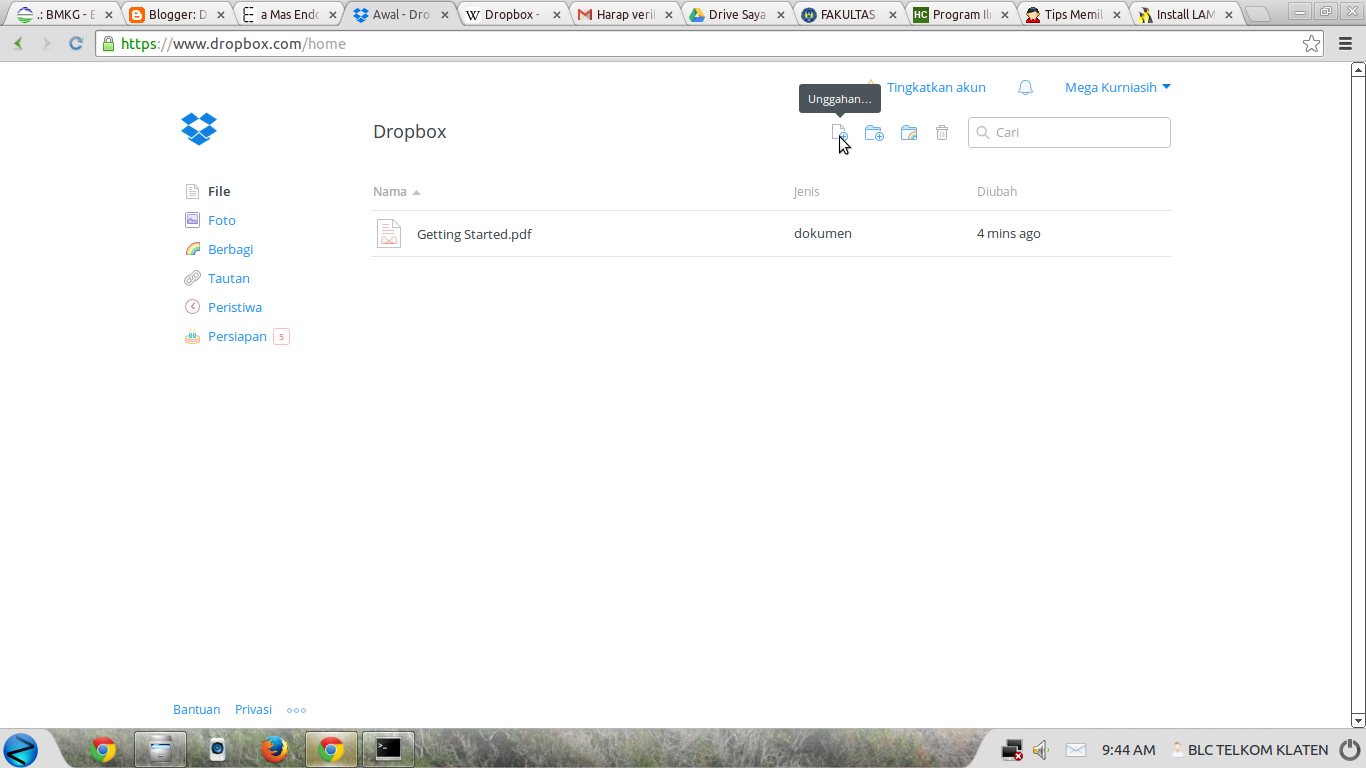Click the Tingkatkan akun link
This screenshot has height=768, width=1366.
pos(936,87)
